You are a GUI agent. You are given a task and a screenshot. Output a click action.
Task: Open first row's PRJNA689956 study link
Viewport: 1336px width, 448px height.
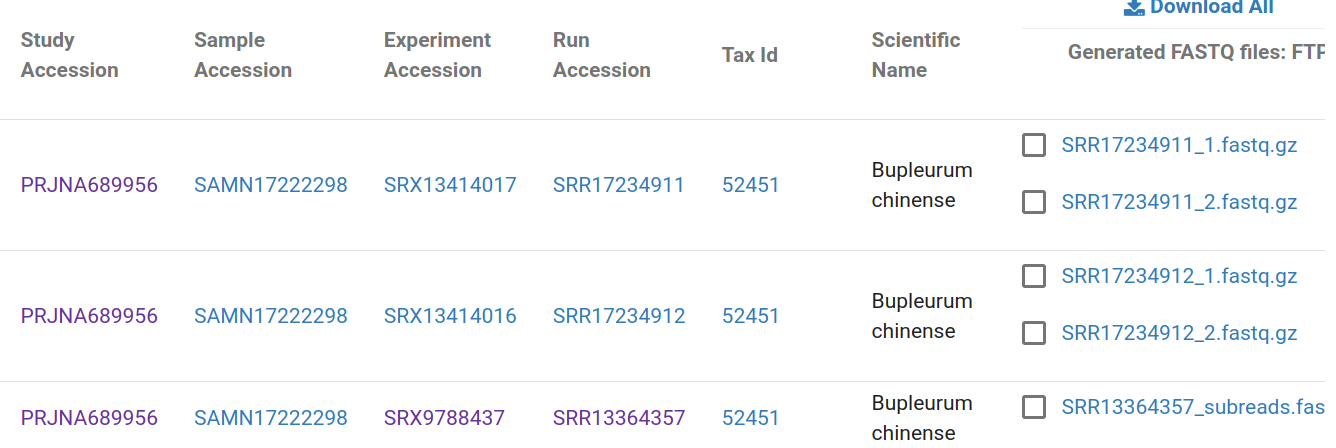89,185
